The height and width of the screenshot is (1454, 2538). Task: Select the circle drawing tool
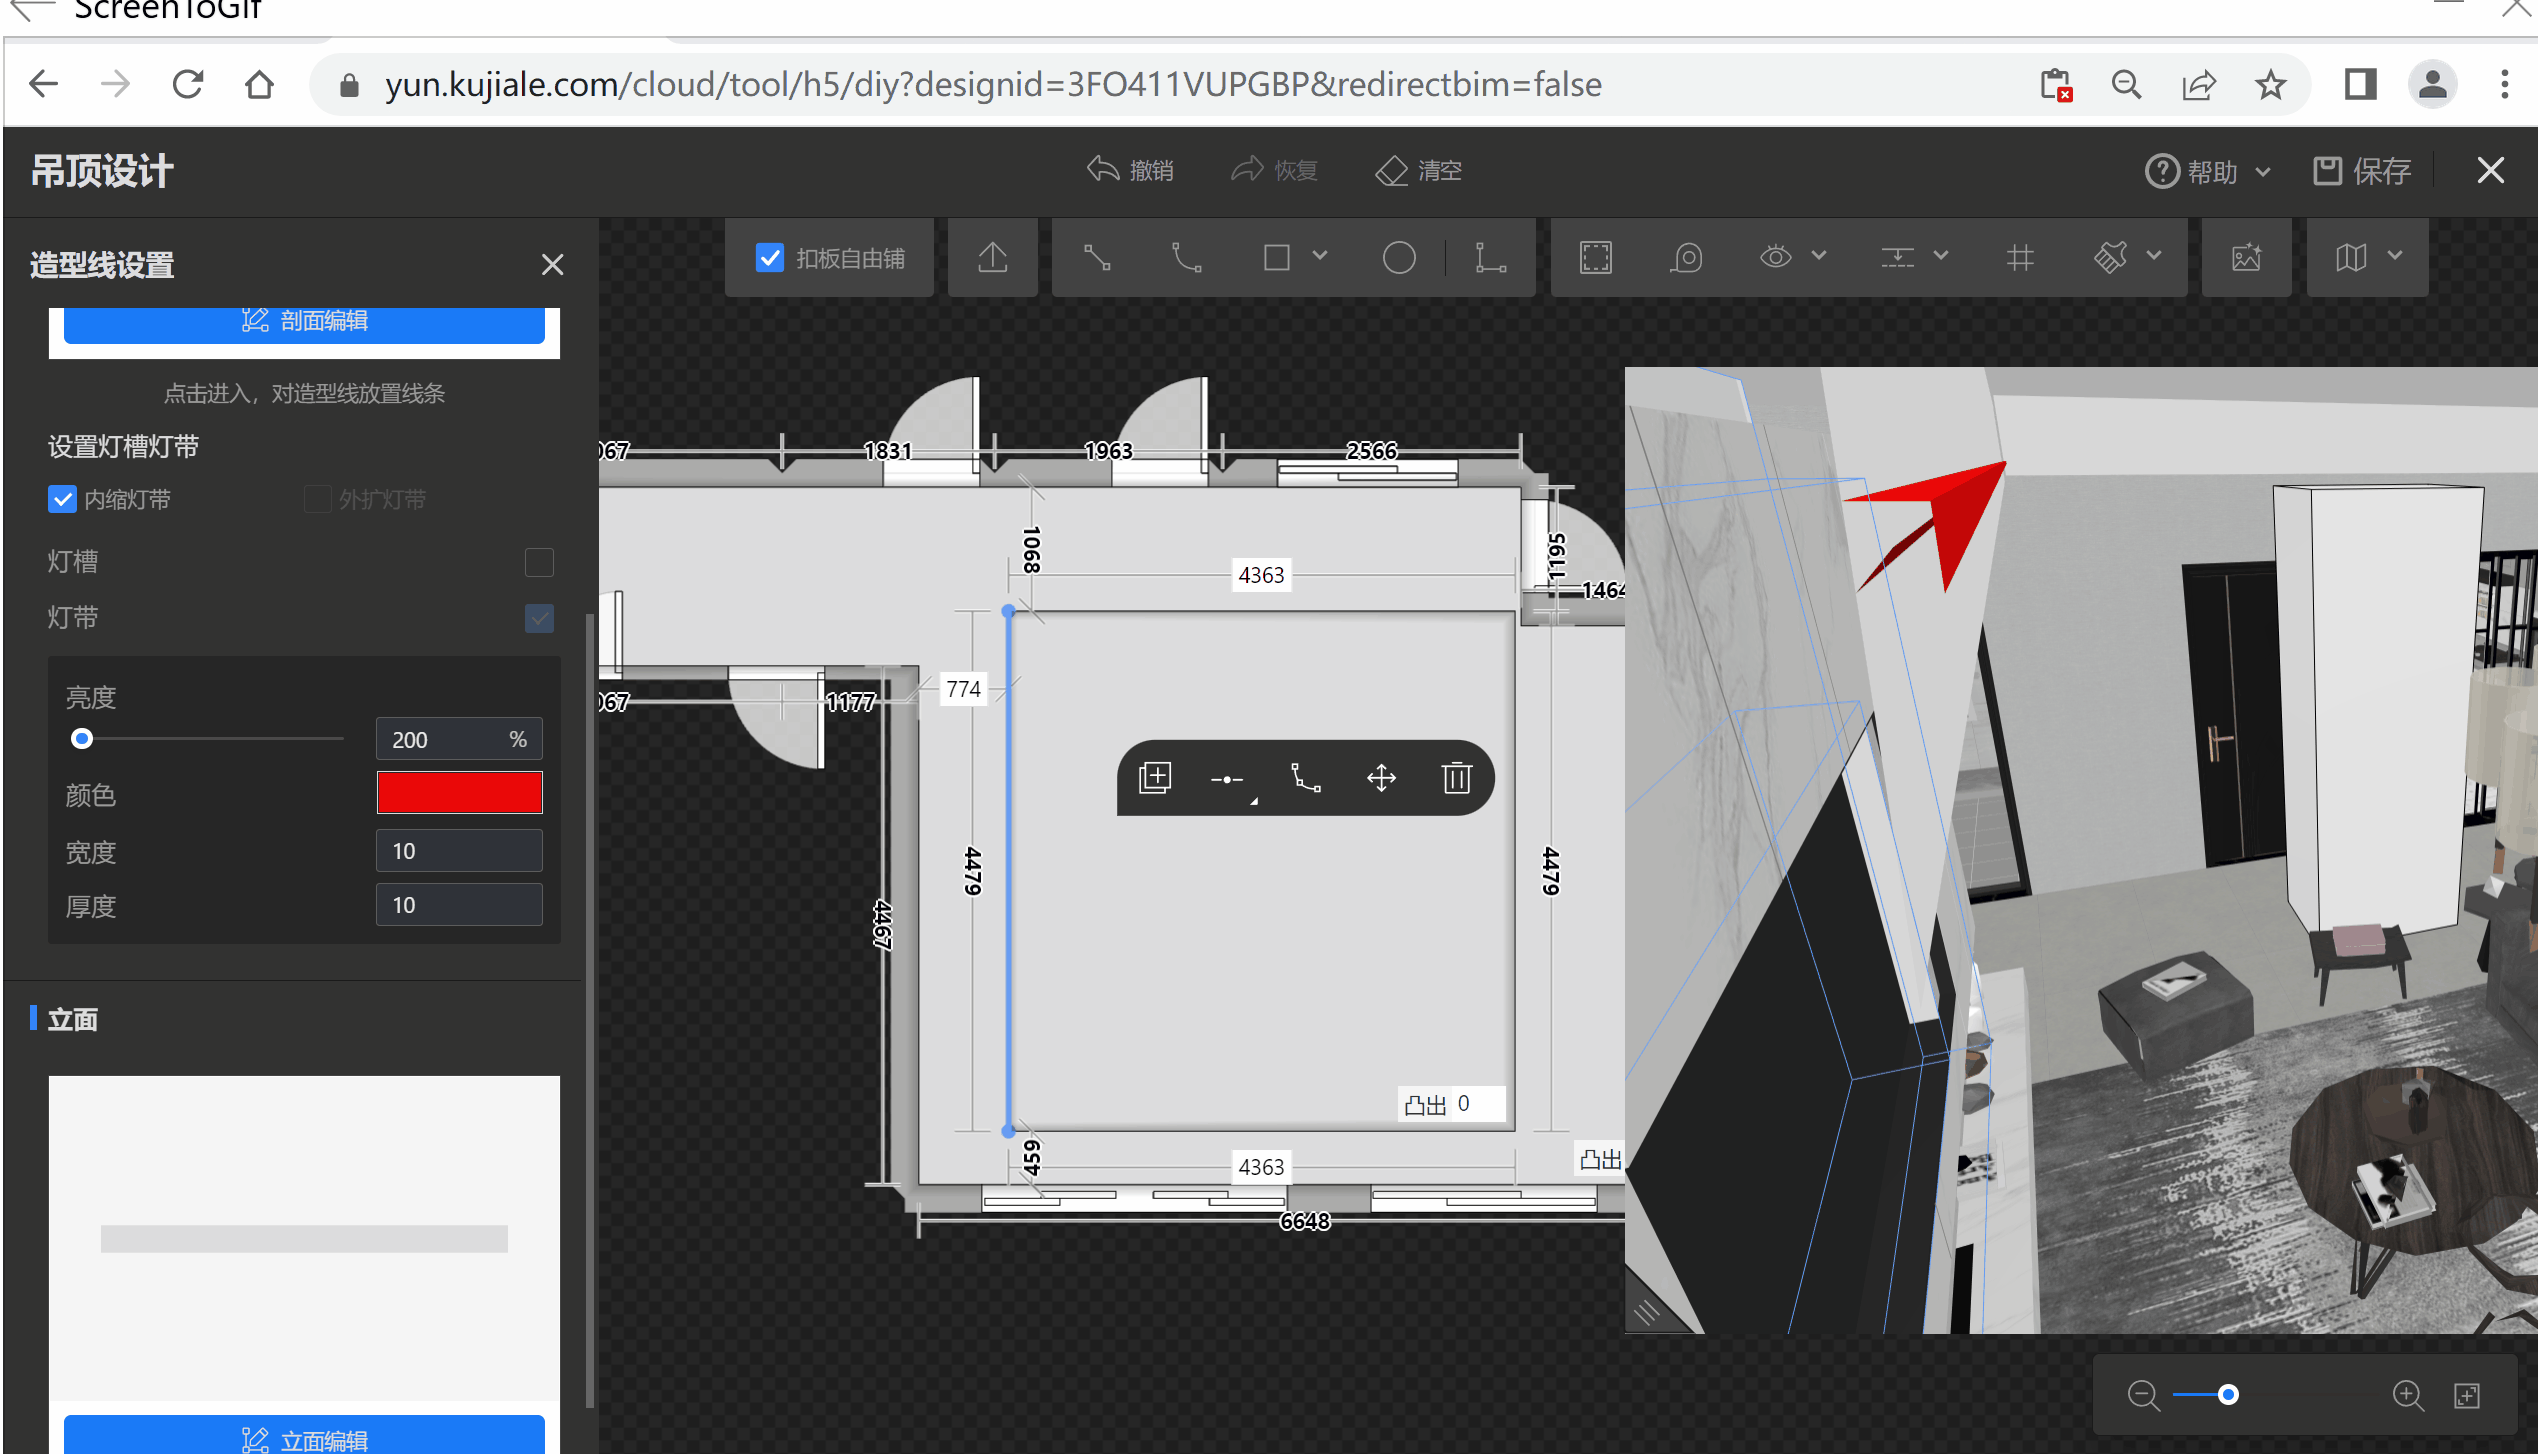pyautogui.click(x=1398, y=258)
